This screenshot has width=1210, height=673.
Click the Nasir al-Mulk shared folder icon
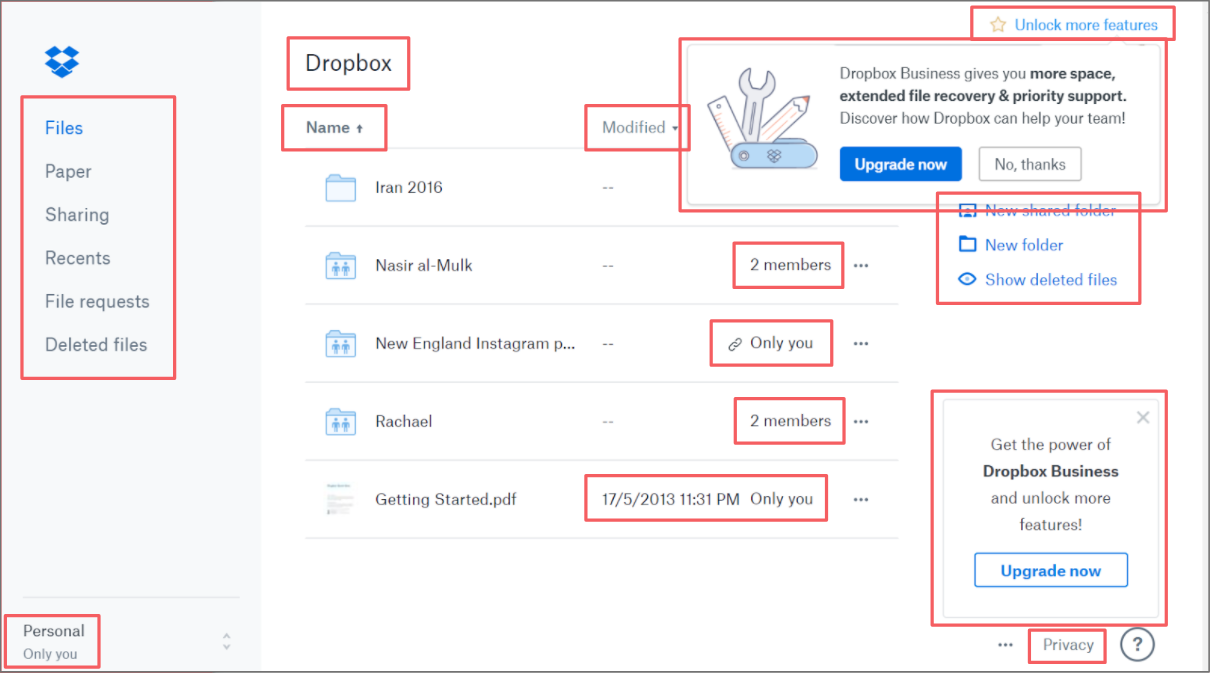341,266
